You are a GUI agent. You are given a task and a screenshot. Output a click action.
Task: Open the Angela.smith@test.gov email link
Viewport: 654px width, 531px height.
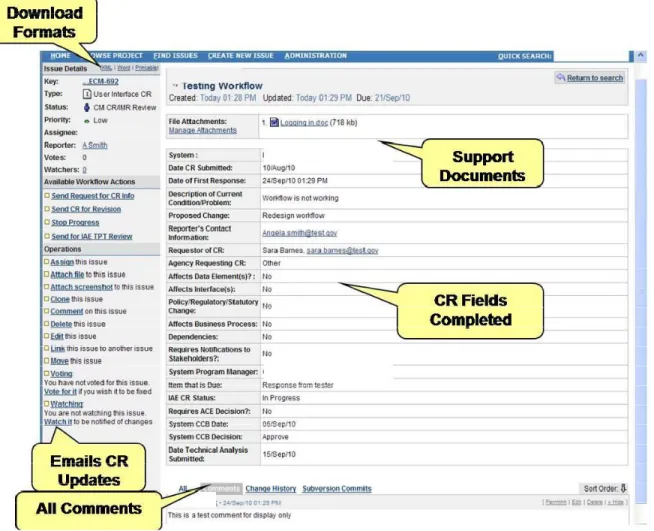point(299,233)
